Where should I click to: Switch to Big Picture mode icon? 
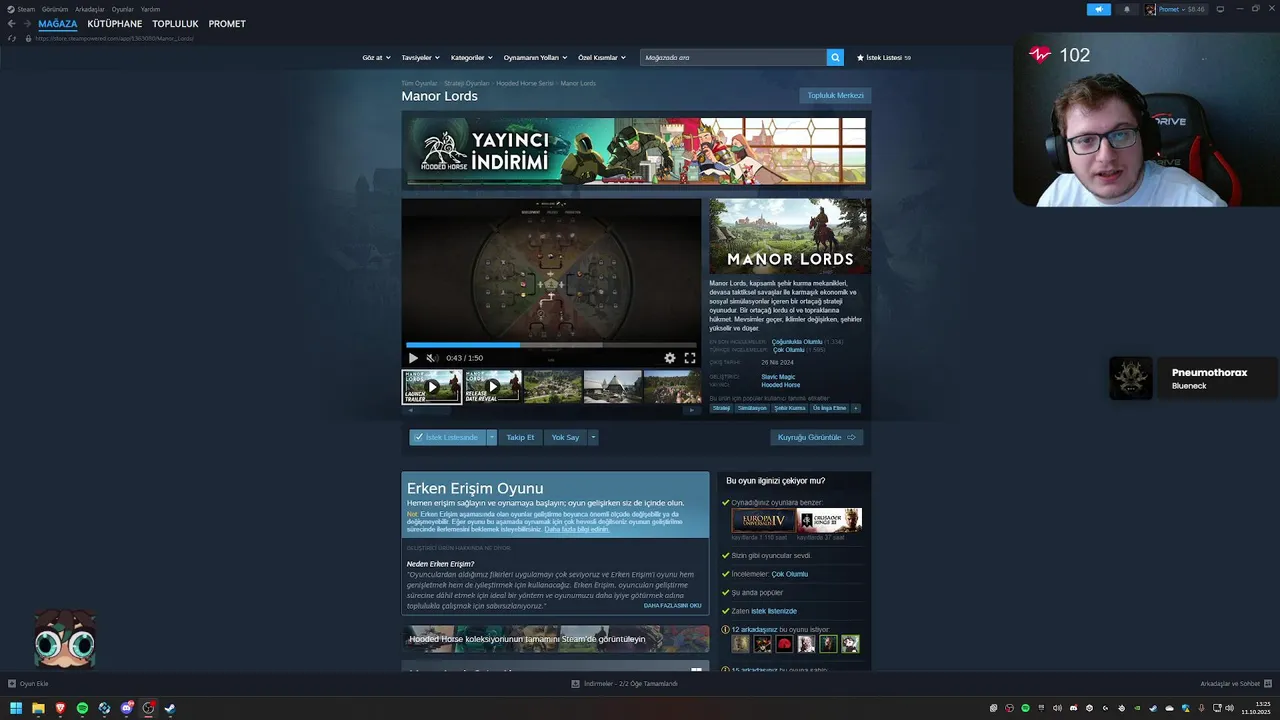(x=1220, y=9)
